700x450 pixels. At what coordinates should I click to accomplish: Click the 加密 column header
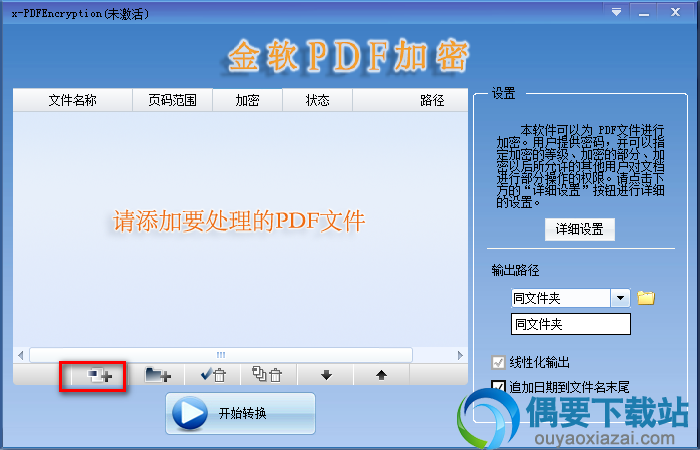(247, 100)
